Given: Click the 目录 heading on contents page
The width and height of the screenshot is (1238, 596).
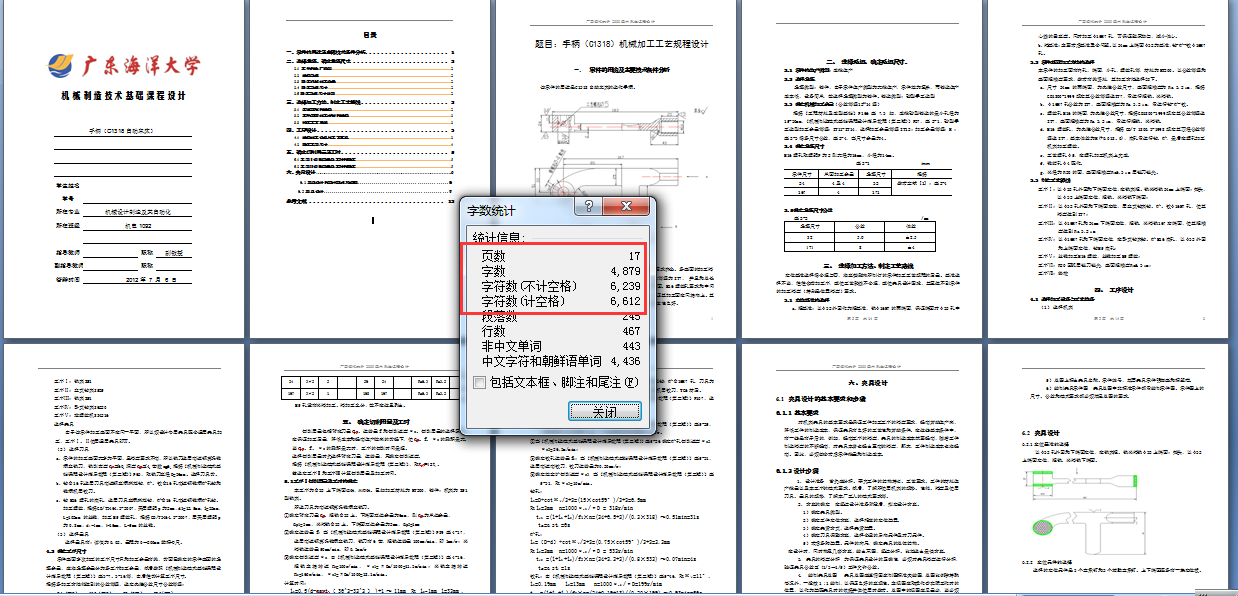Looking at the screenshot, I should [369, 33].
